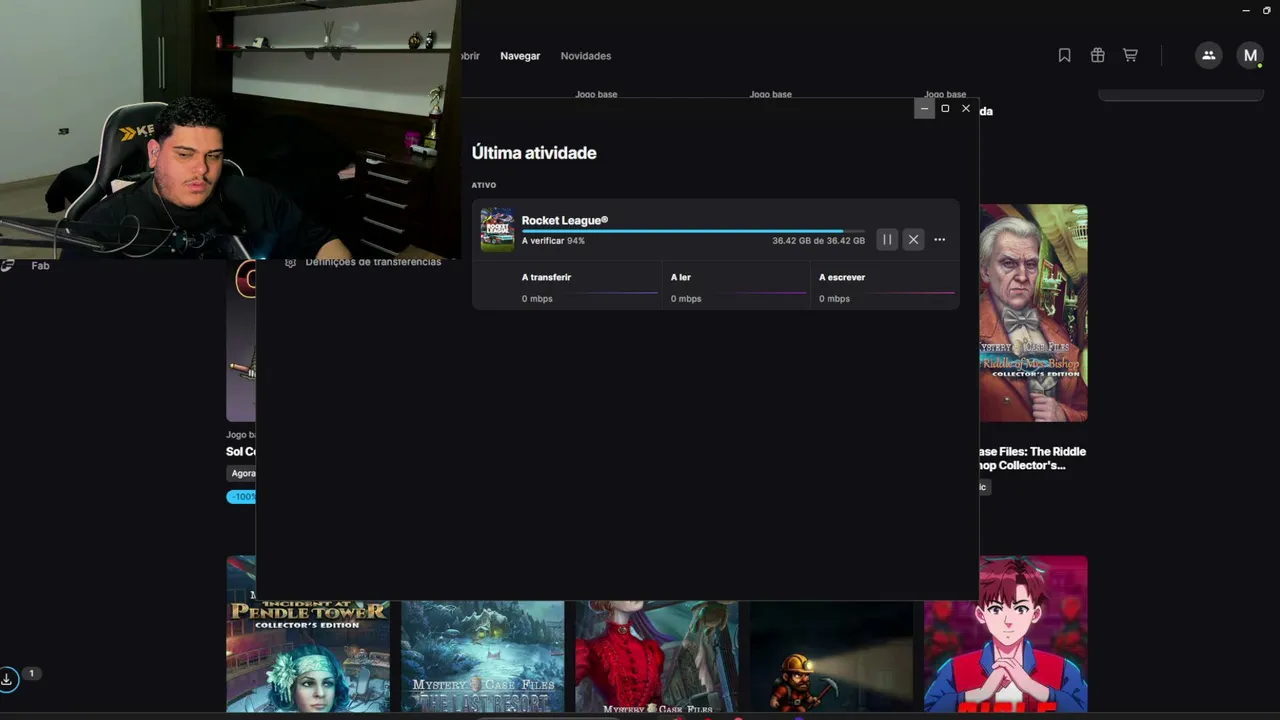Minimize the Última atividade popup window
The height and width of the screenshot is (720, 1280).
[x=924, y=108]
